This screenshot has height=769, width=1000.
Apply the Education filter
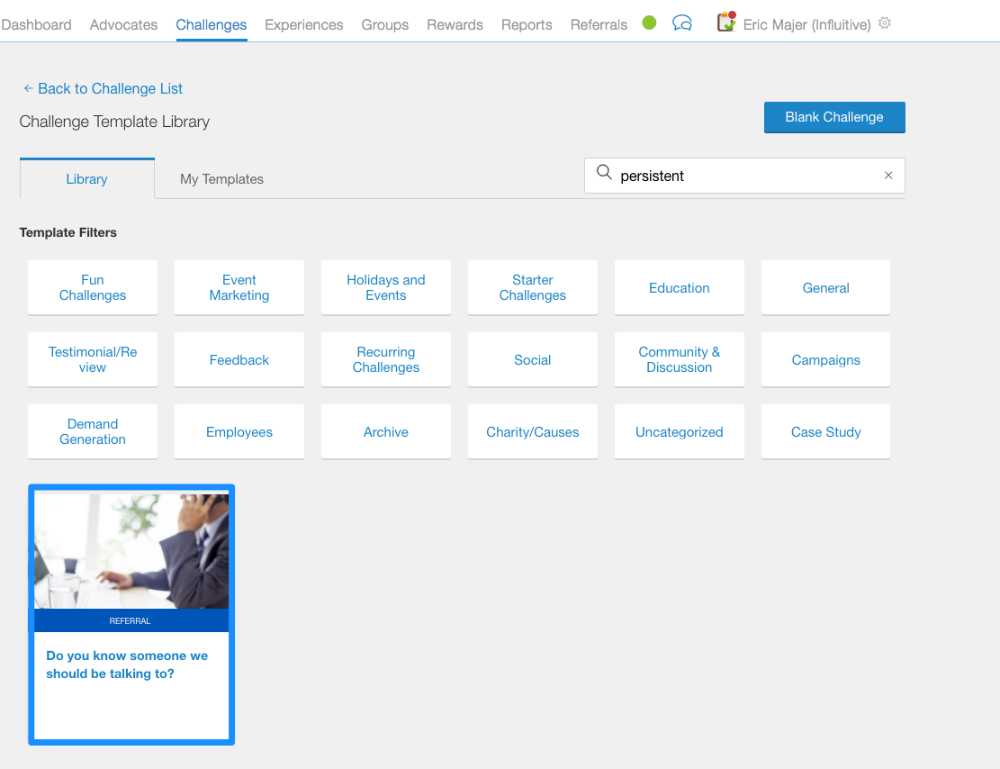[679, 288]
